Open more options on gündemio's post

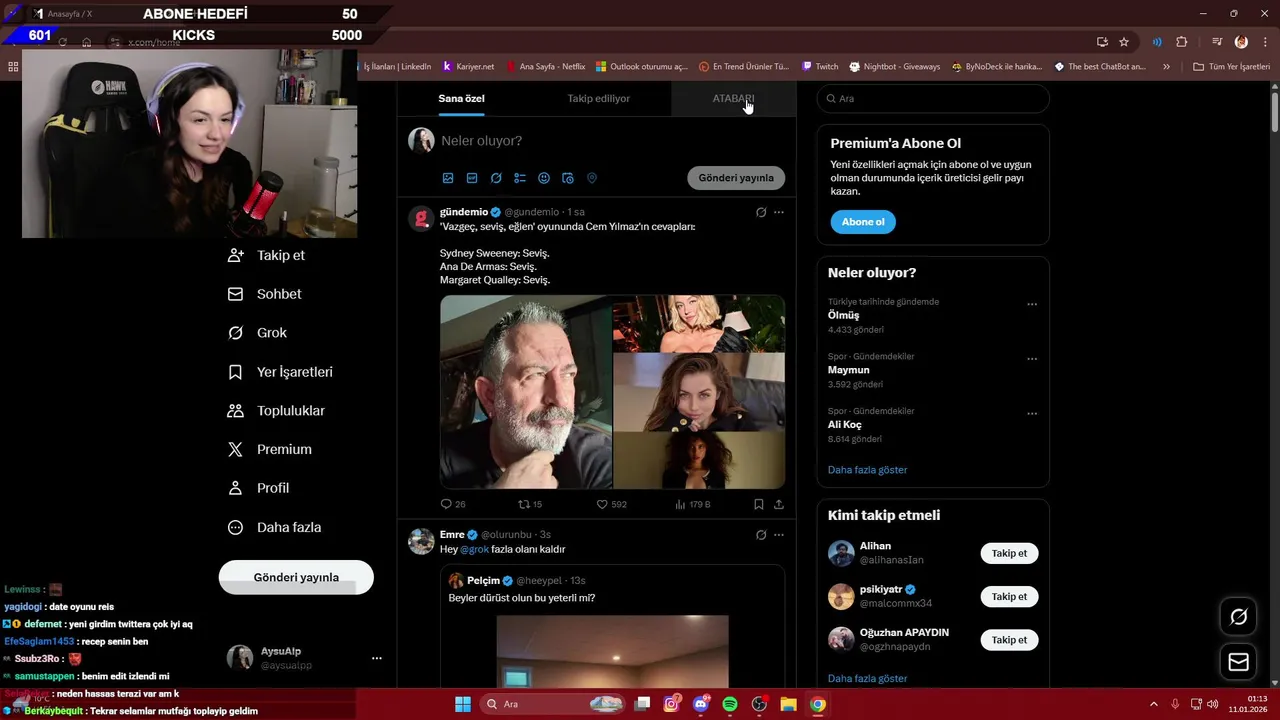coord(779,212)
